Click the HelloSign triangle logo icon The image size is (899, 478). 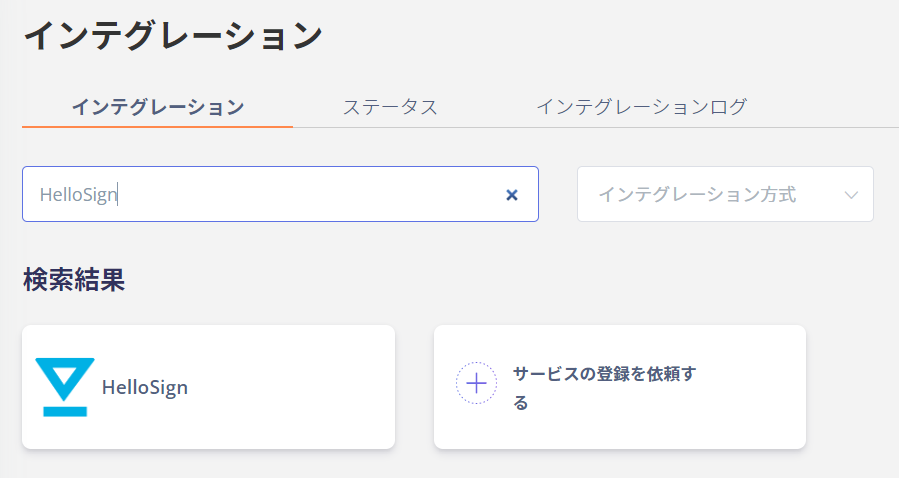[x=65, y=387]
